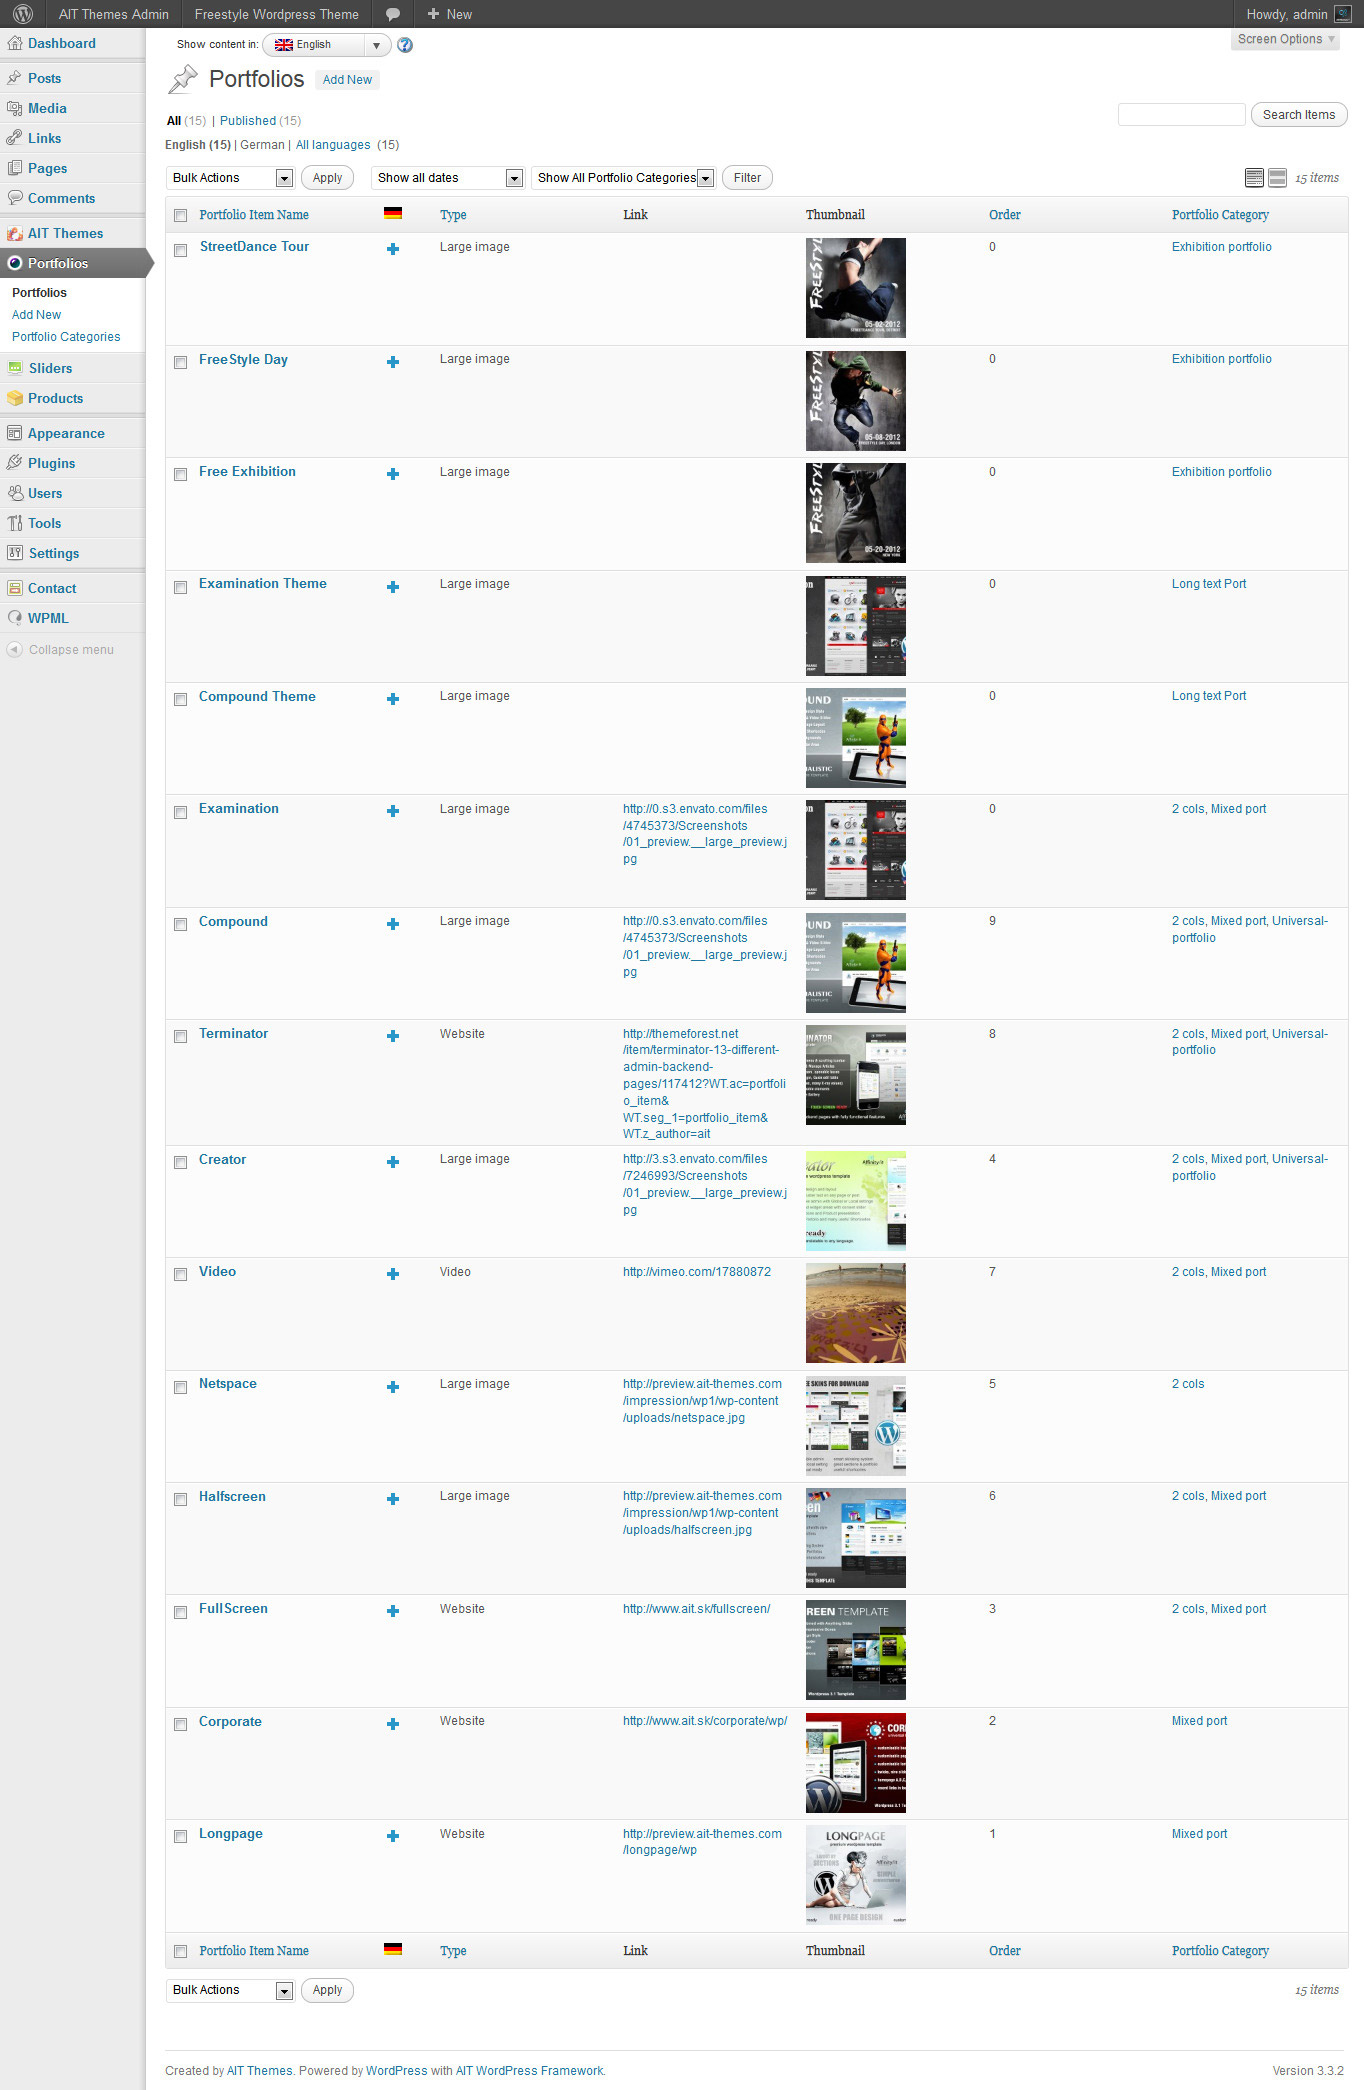The width and height of the screenshot is (1364, 2090).
Task: Toggle select-all checkbox in table header
Action: (x=181, y=215)
